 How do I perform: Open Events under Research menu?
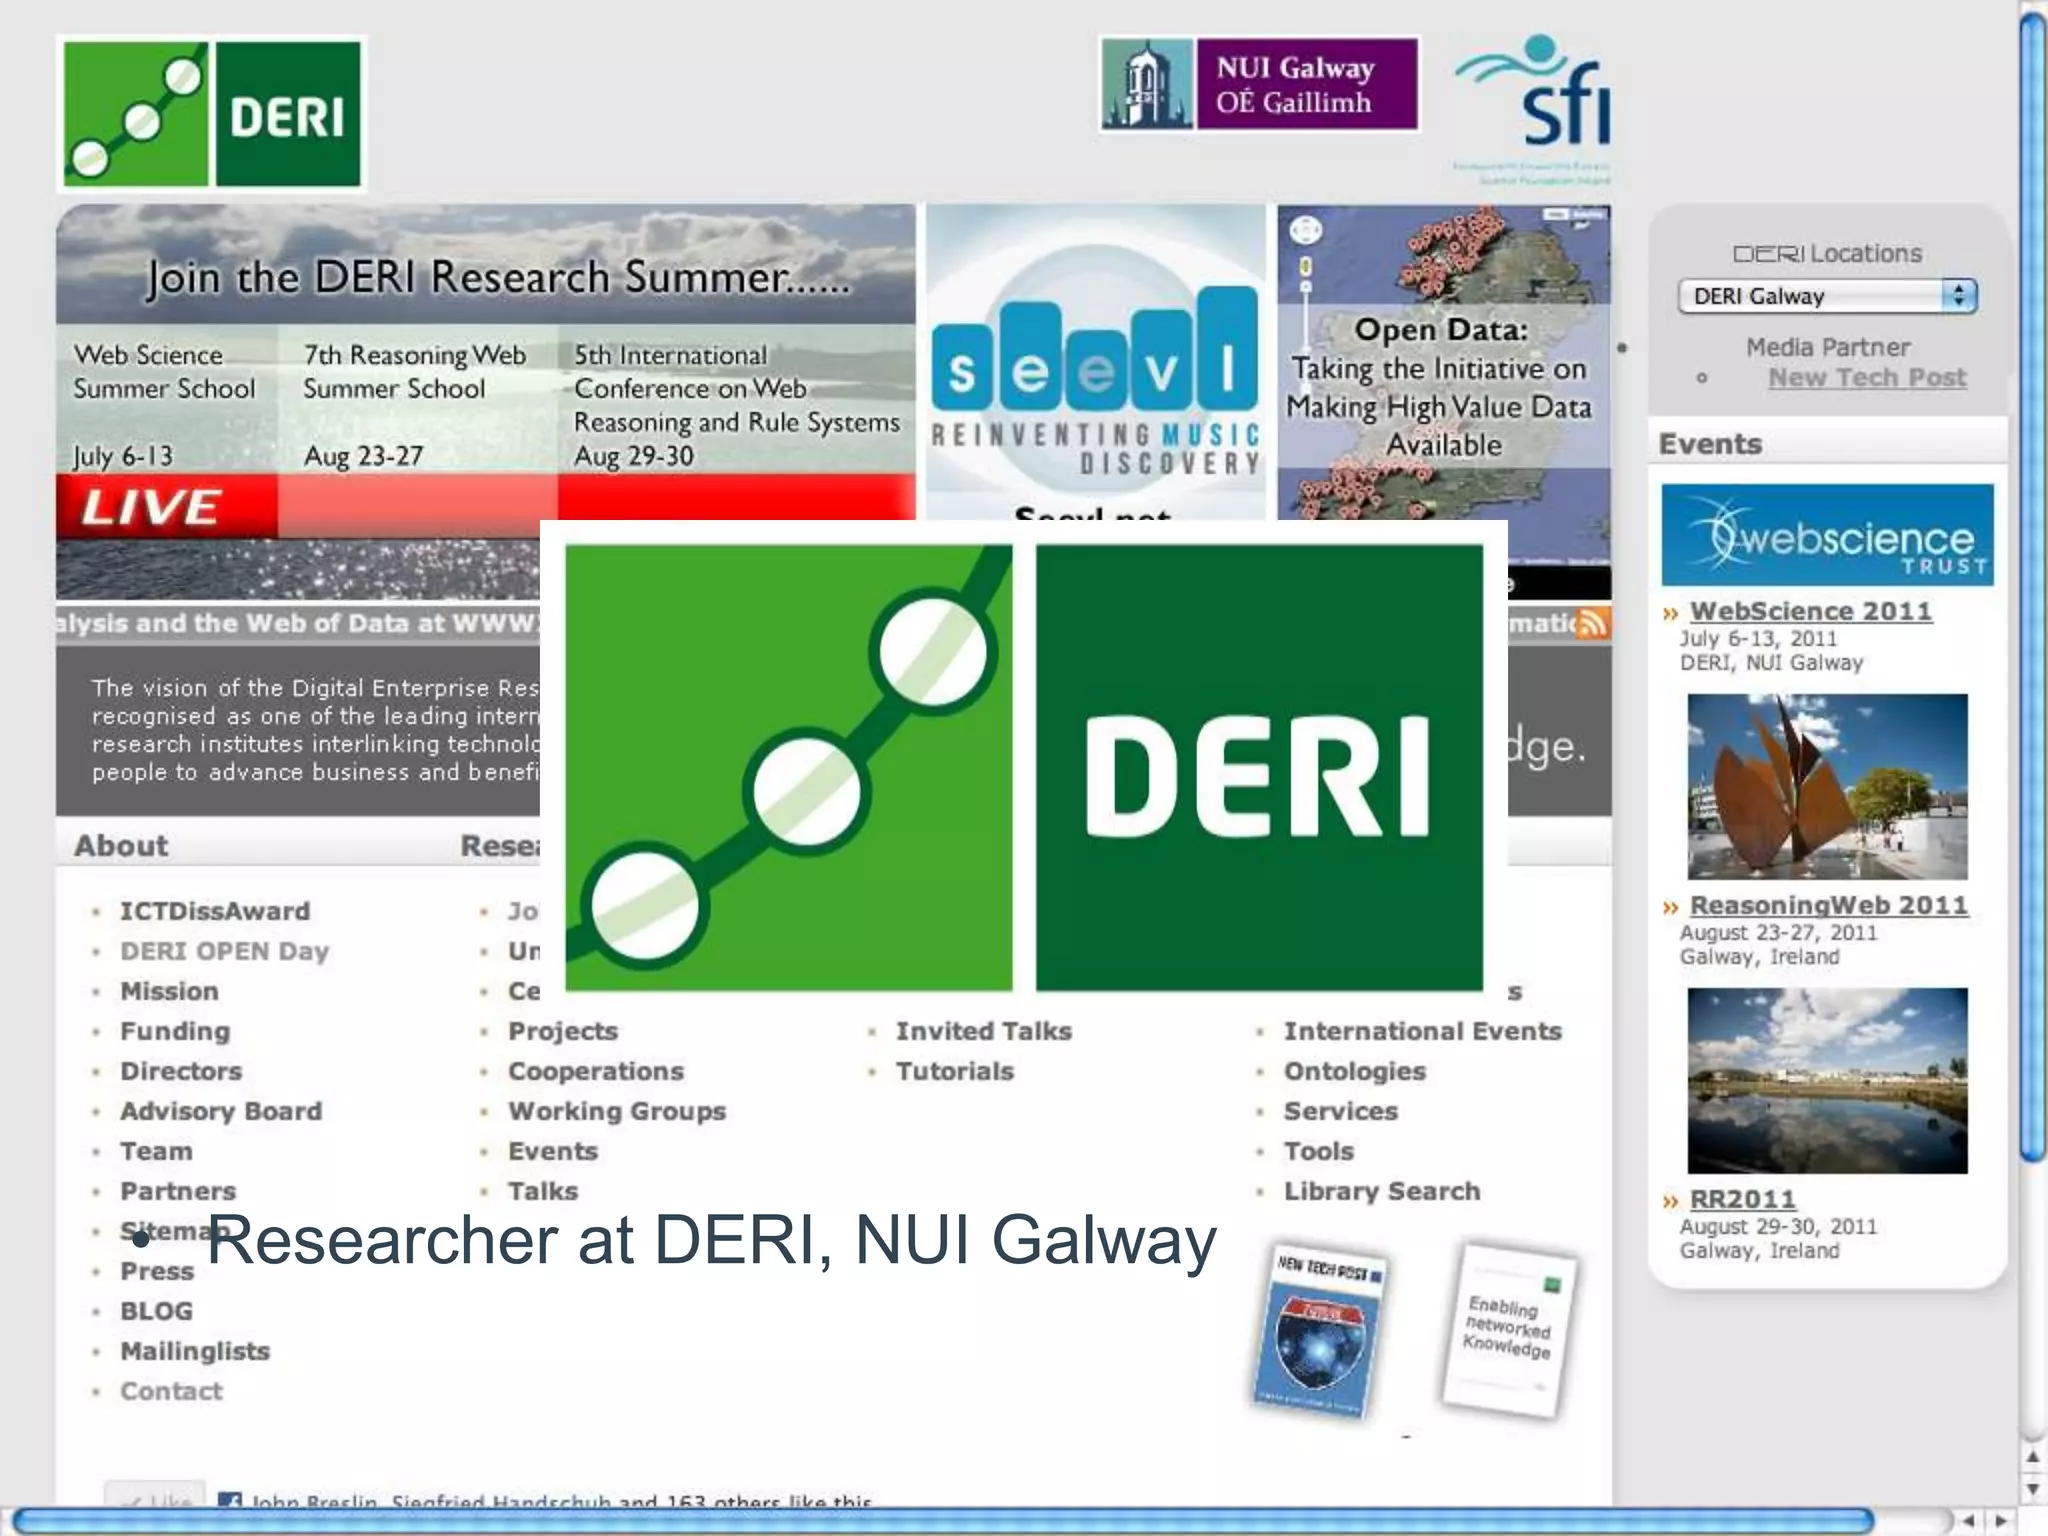pyautogui.click(x=553, y=1151)
